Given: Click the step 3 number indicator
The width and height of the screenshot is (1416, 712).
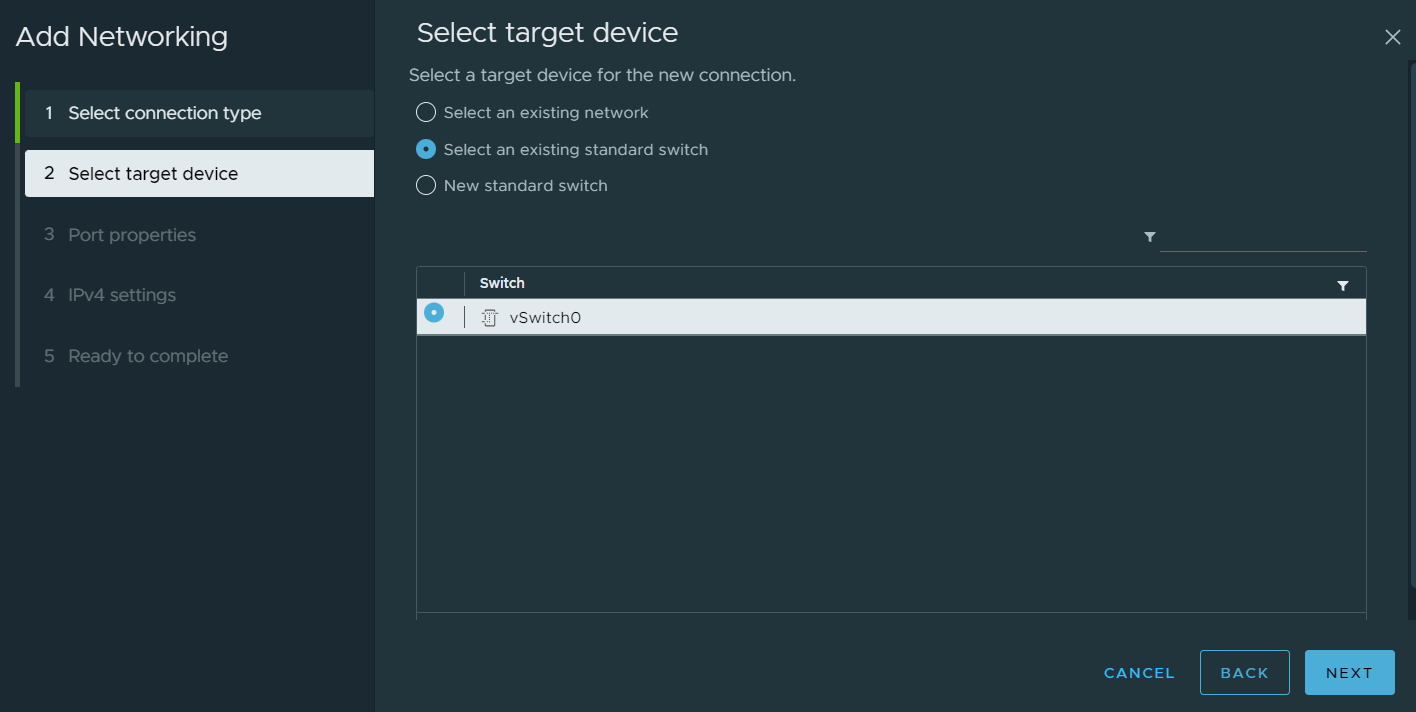Looking at the screenshot, I should coord(48,234).
